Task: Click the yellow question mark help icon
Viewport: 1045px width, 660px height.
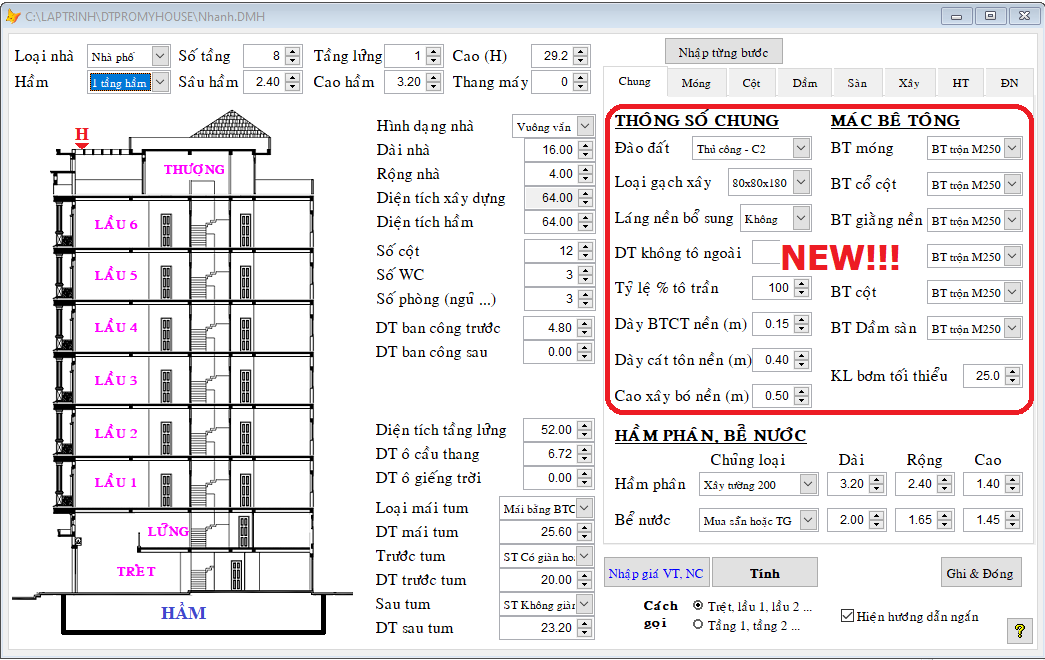Action: tap(1019, 631)
